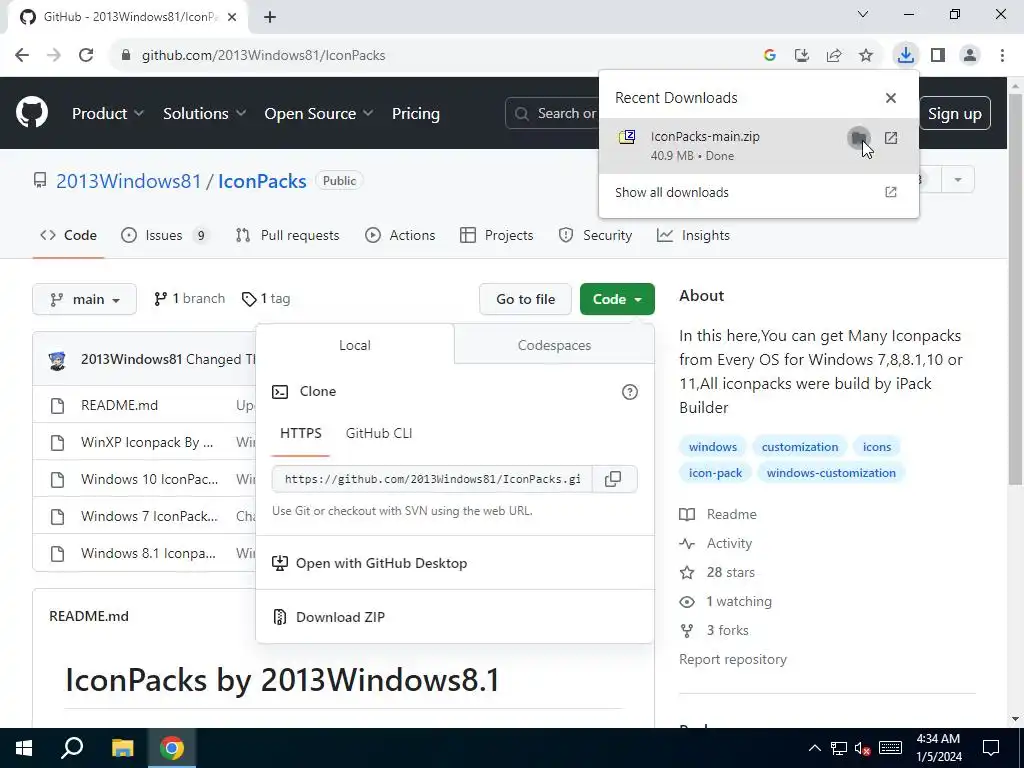Open Windows taskbar search
1024x768 pixels.
(x=72, y=748)
